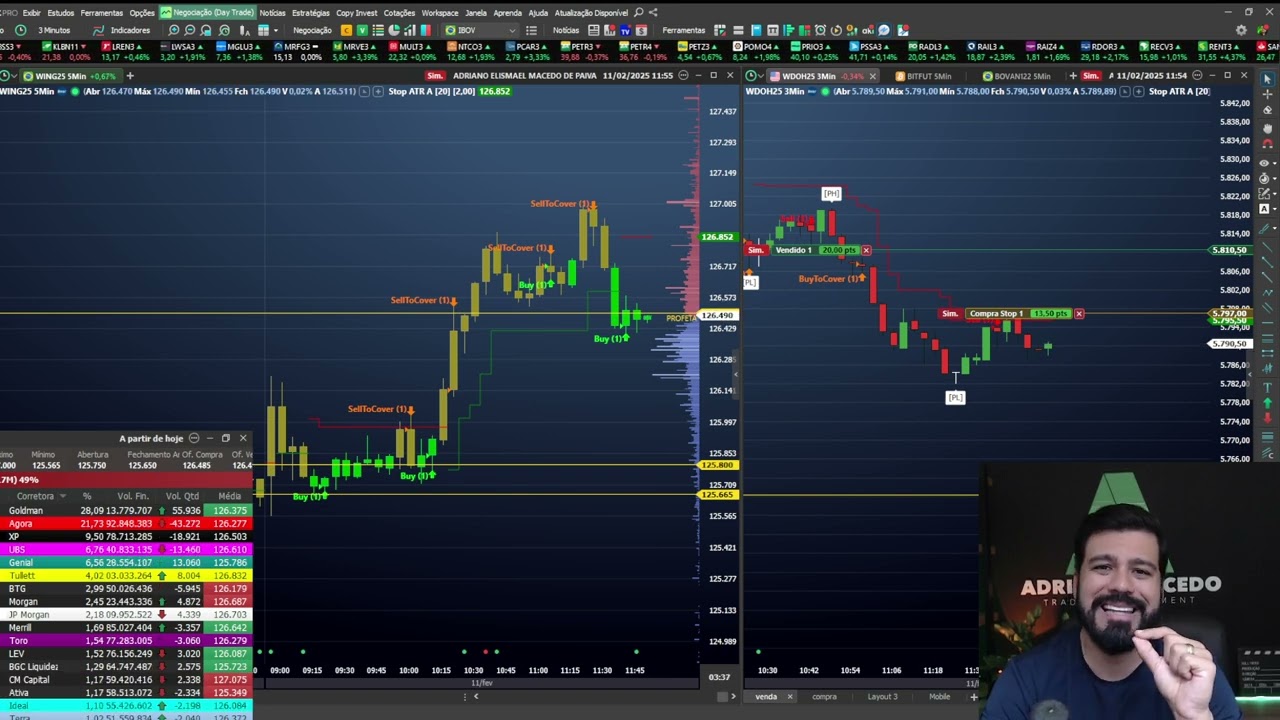Image resolution: width=1280 pixels, height=720 pixels.
Task: Select the Goldman broker row
Action: click(x=126, y=510)
